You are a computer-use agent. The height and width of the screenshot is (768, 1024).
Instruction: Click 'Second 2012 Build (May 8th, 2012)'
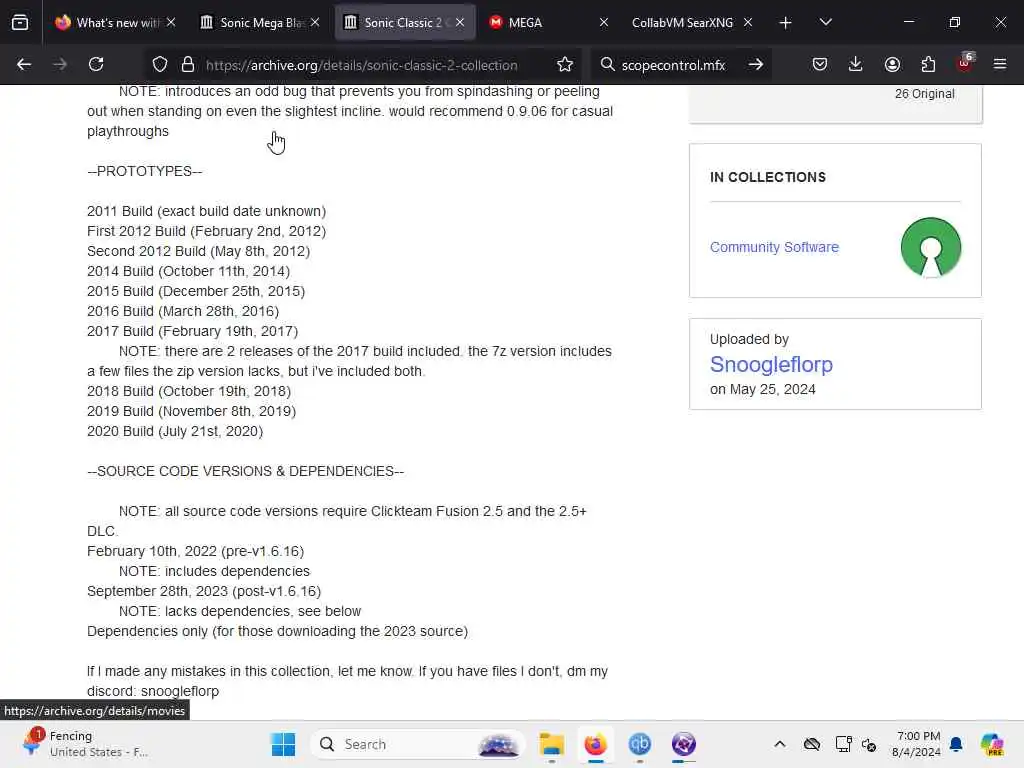point(199,251)
